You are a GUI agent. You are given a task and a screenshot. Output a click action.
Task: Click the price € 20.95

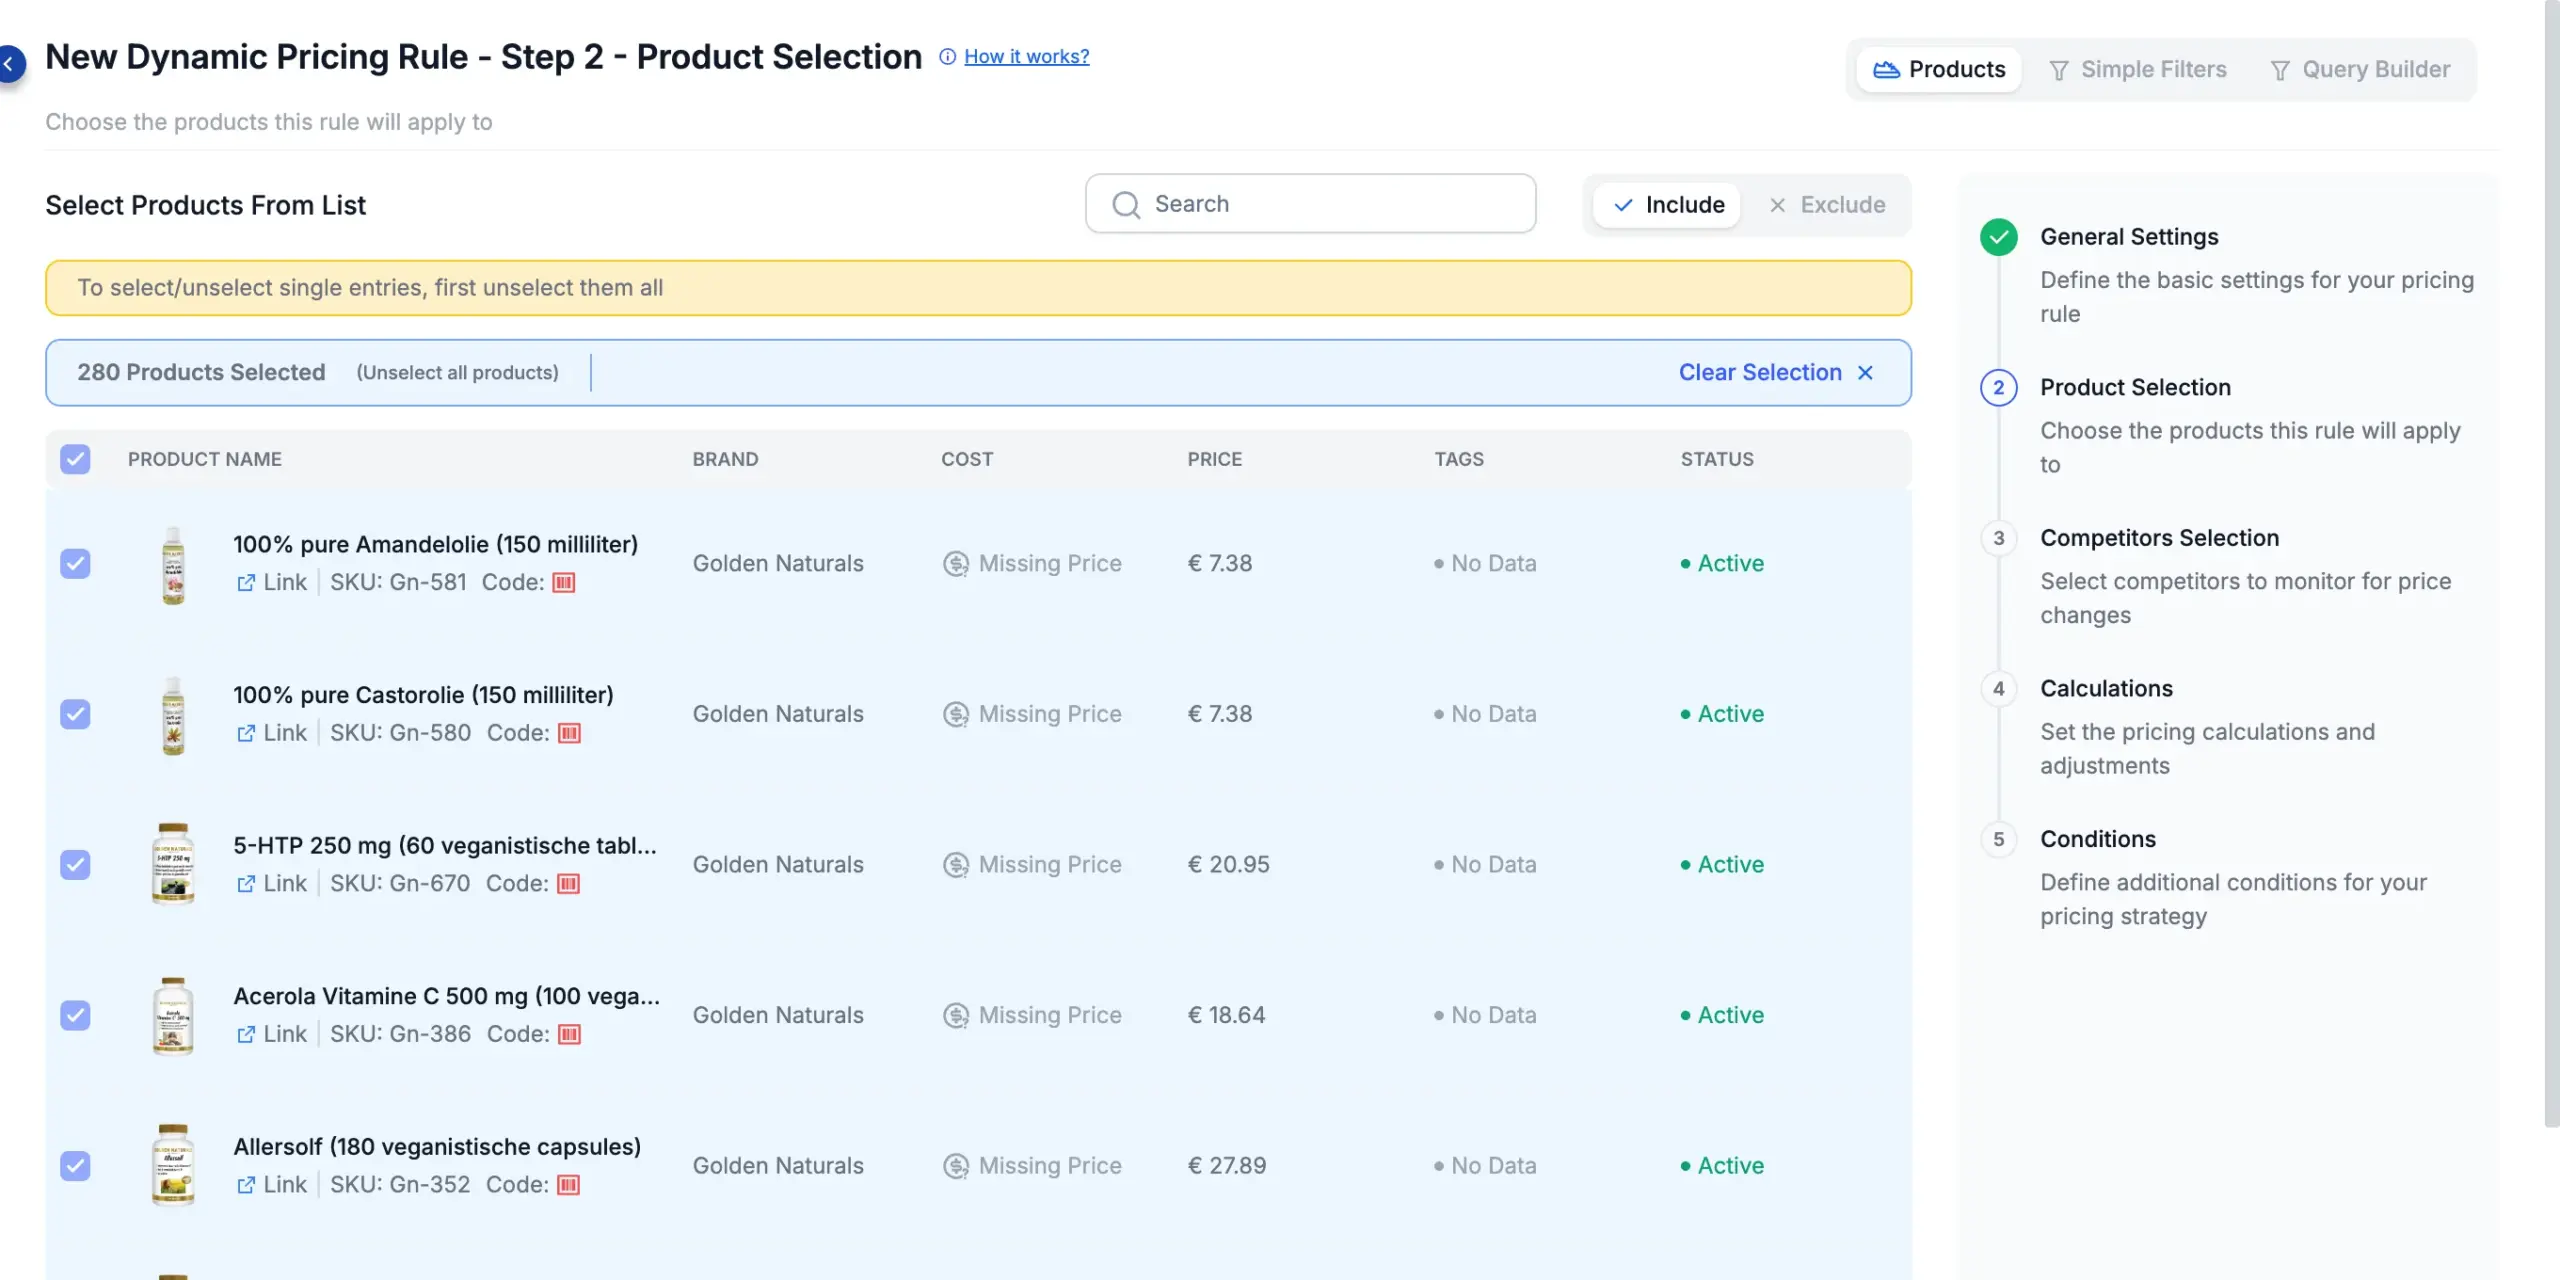point(1228,865)
